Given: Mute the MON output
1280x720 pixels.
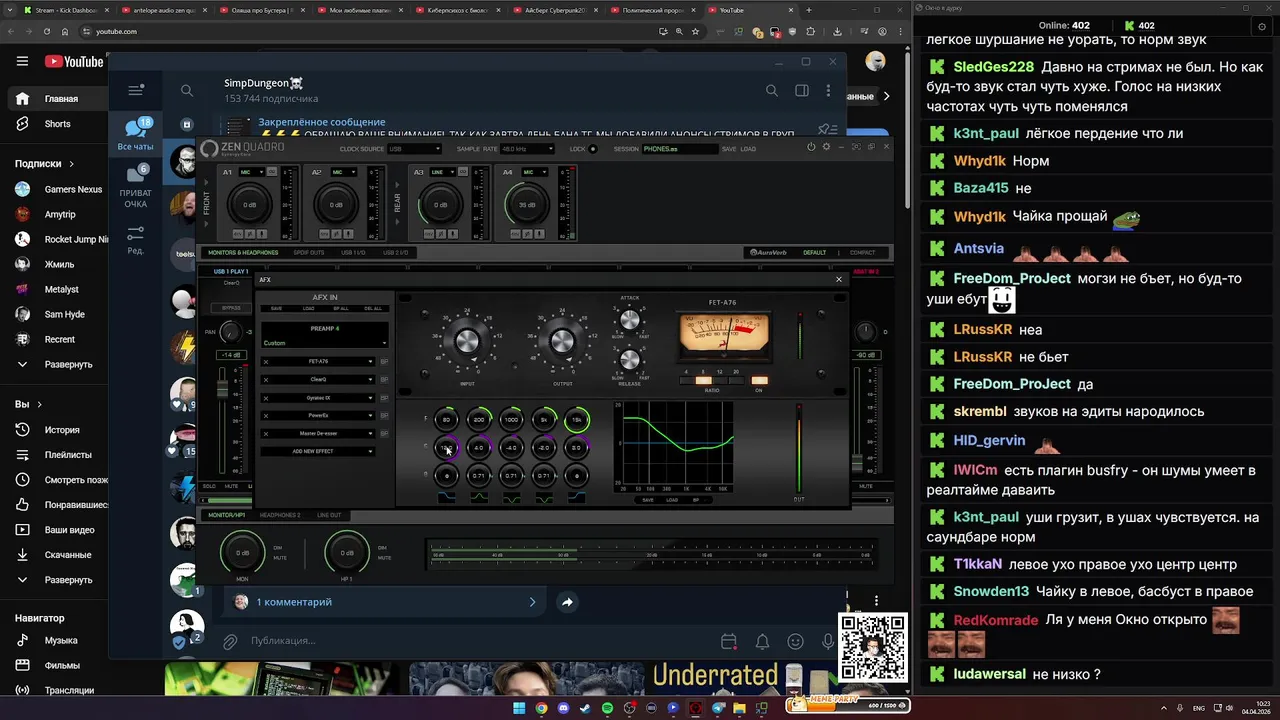Looking at the screenshot, I should tap(280, 558).
